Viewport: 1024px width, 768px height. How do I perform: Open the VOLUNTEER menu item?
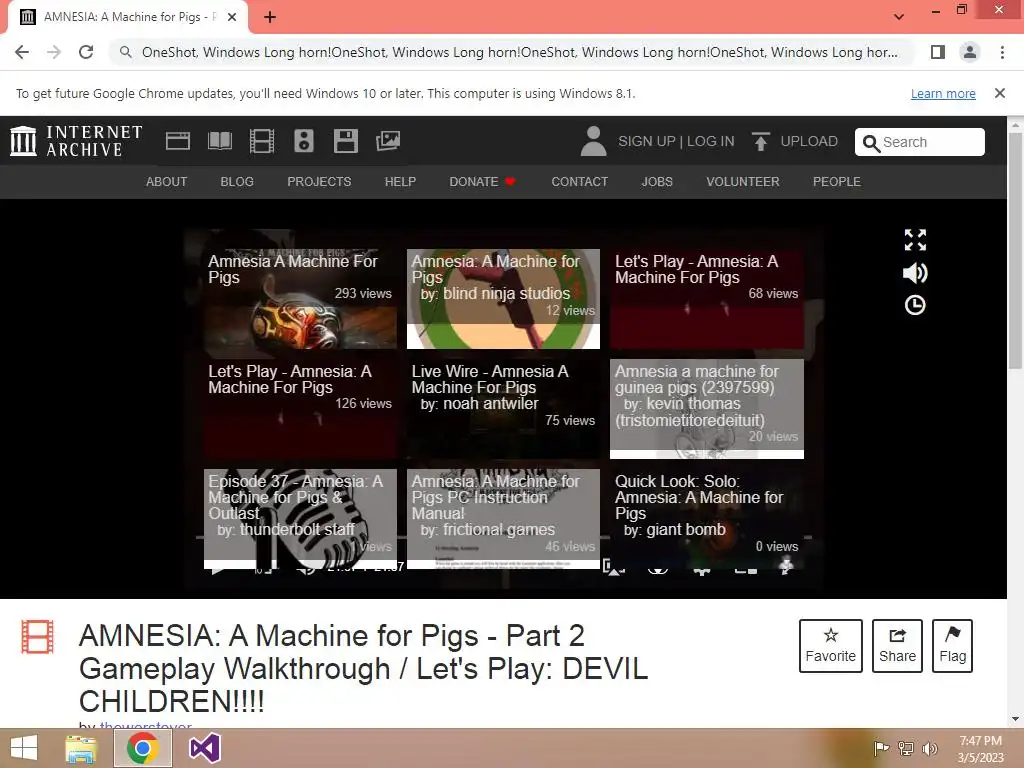point(743,182)
